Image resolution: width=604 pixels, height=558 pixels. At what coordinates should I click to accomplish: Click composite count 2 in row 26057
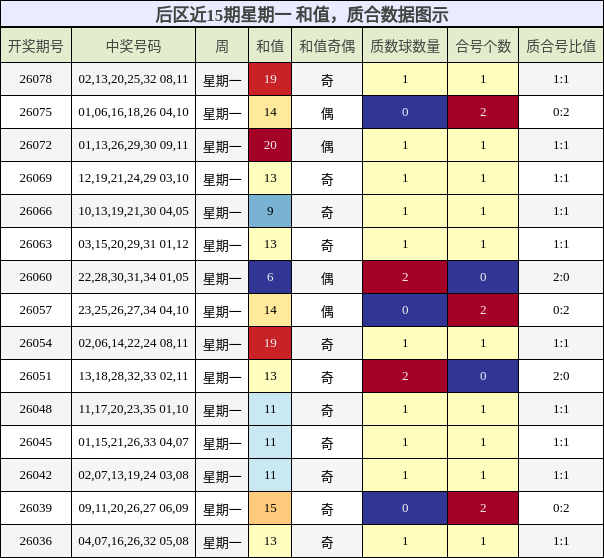click(483, 310)
